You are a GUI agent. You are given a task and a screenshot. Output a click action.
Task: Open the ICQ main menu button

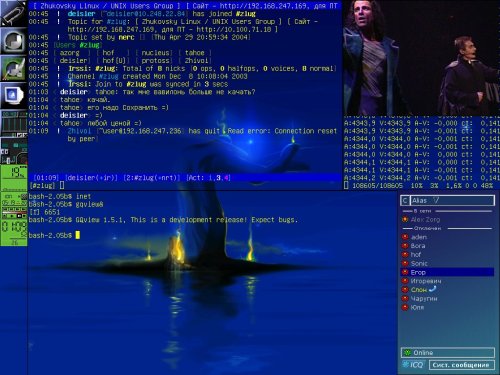tap(413, 365)
